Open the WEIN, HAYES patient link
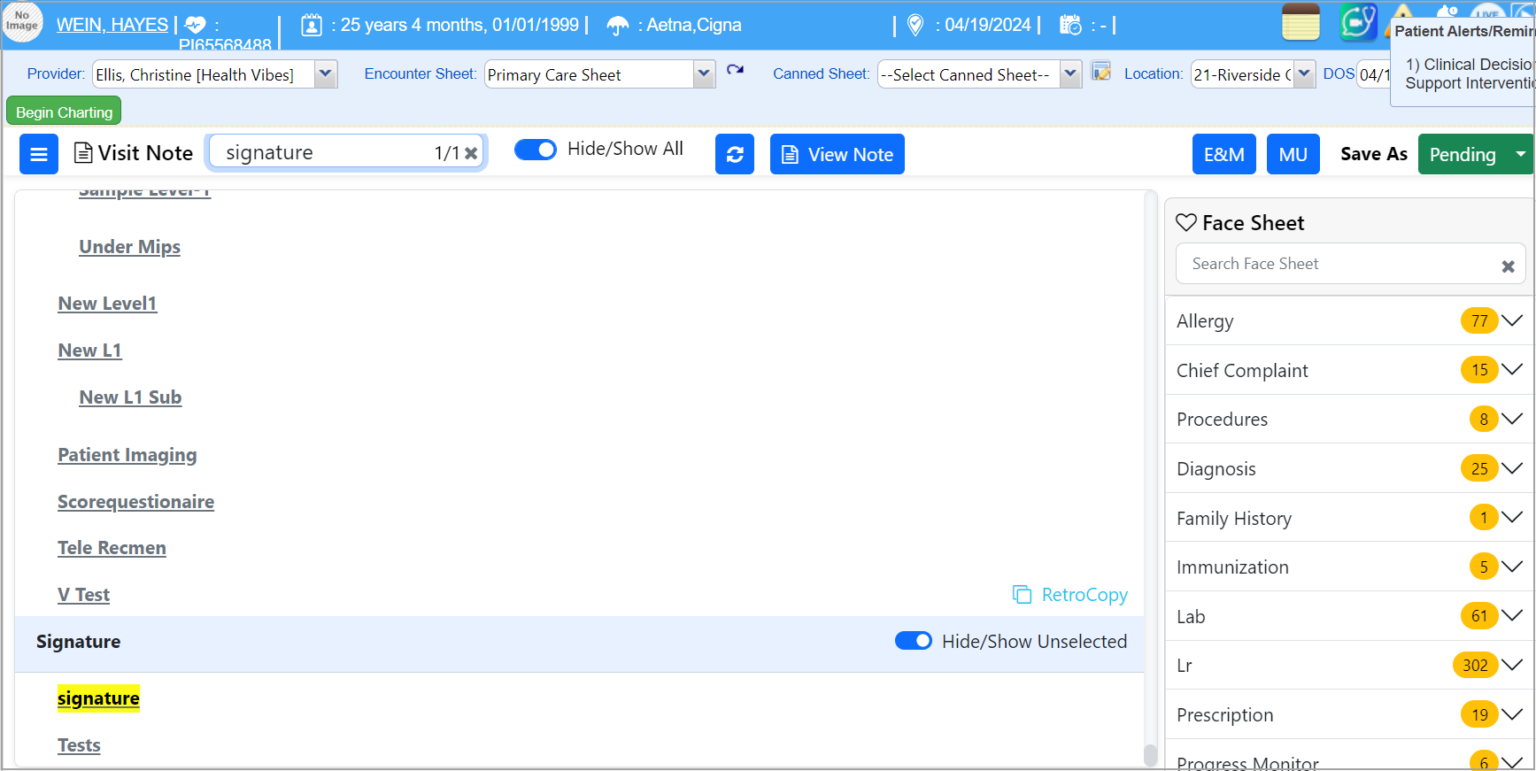Screen dimensions: 1536x771 tap(112, 24)
